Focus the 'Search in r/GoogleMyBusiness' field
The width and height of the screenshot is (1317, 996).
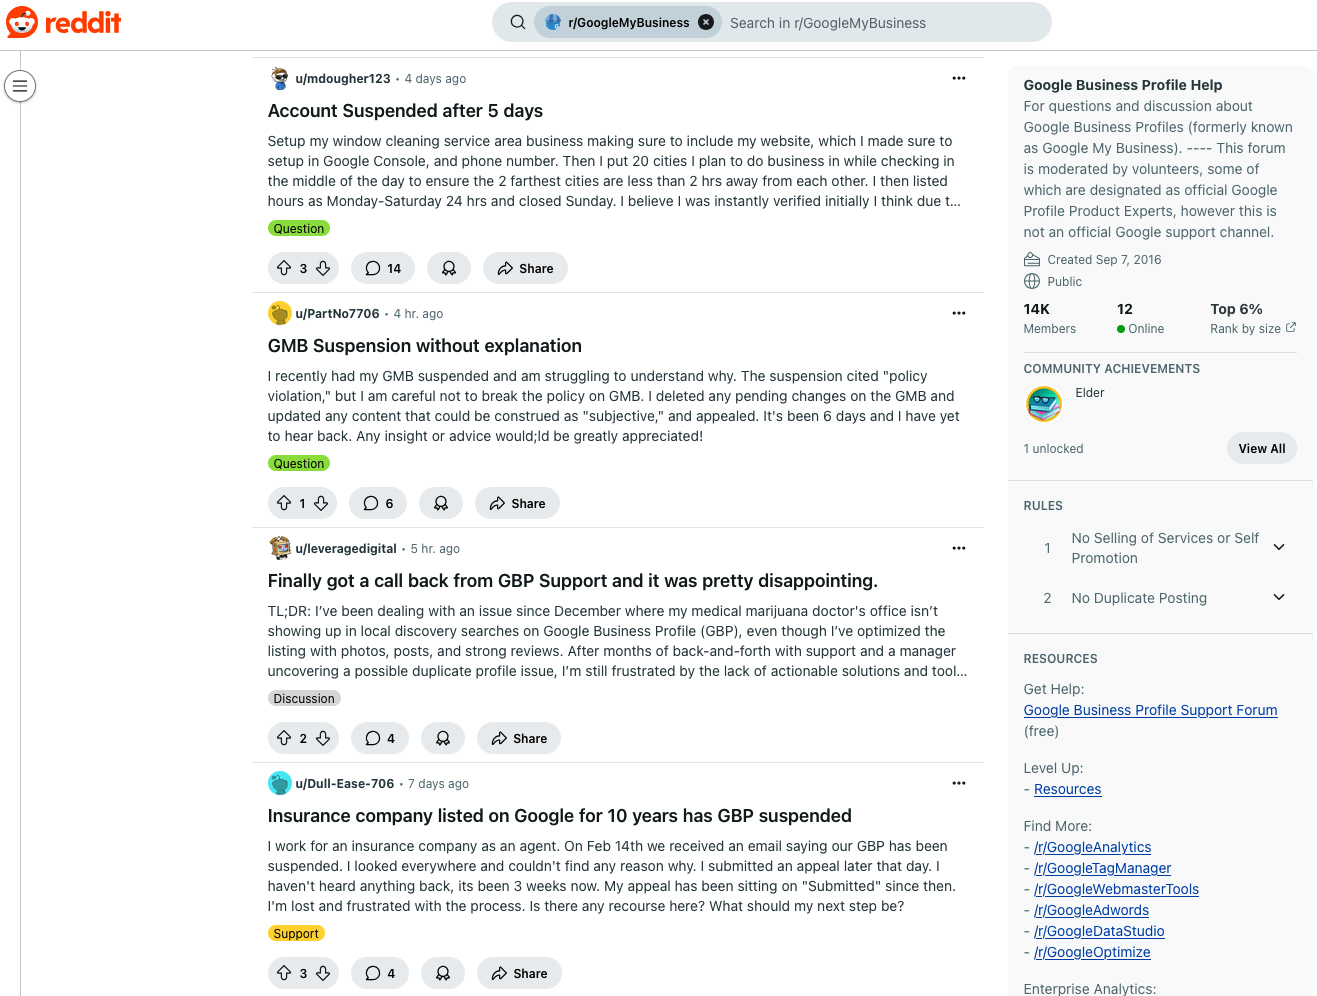click(x=880, y=22)
